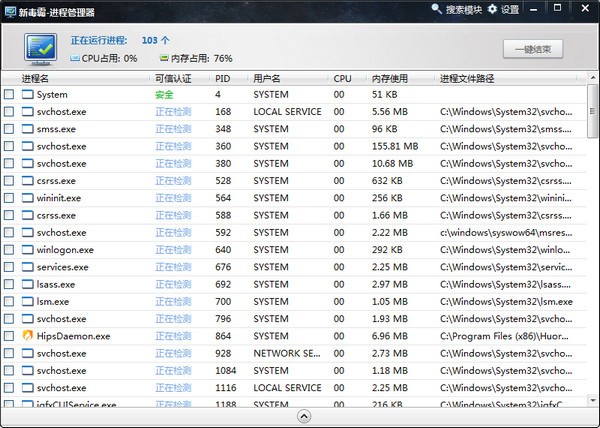The height and width of the screenshot is (428, 600).
Task: Sort processes by PID column header
Action: 222,78
